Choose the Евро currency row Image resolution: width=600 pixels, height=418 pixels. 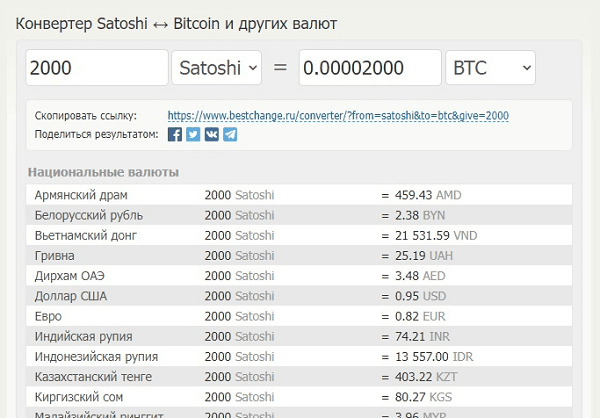299,316
